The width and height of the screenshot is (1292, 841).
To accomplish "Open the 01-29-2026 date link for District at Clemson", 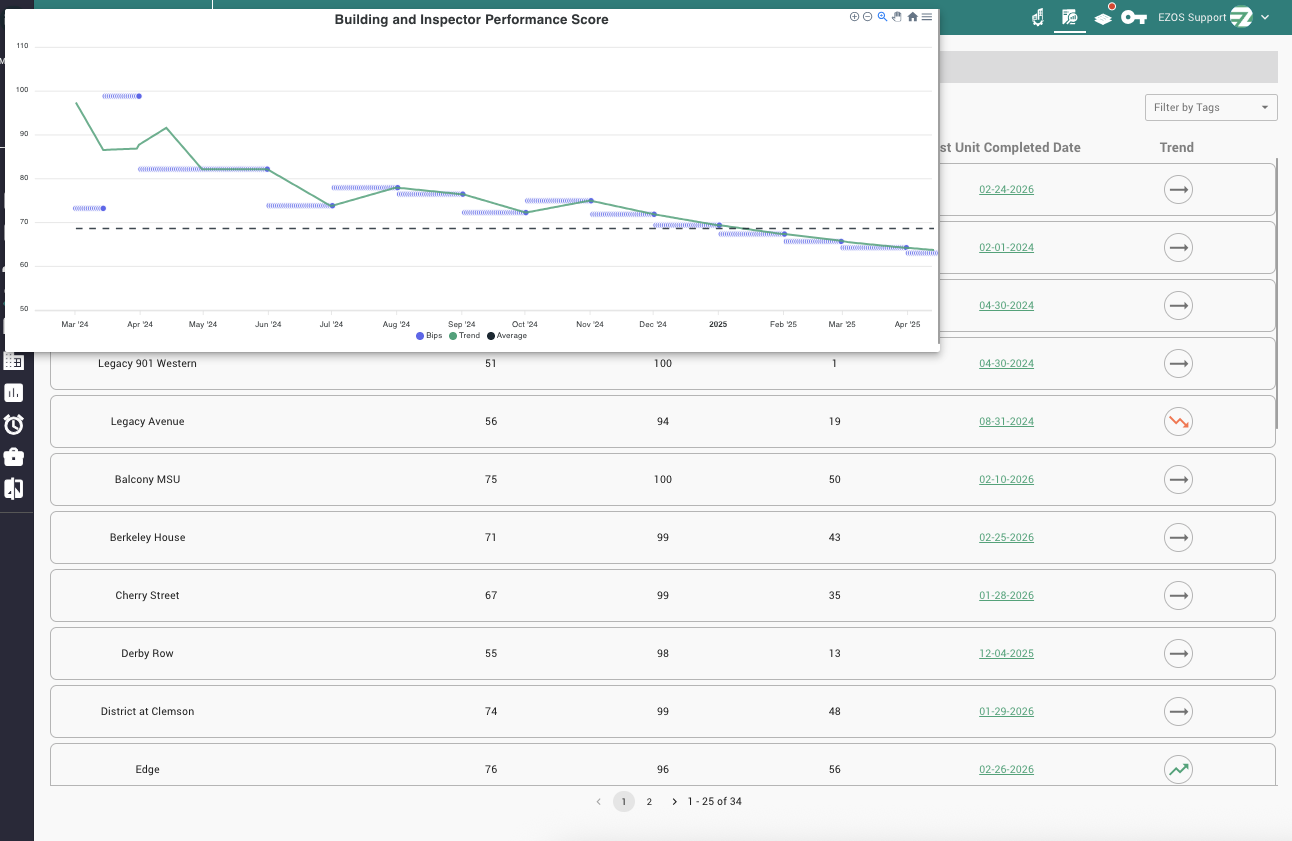I will 1007,712.
